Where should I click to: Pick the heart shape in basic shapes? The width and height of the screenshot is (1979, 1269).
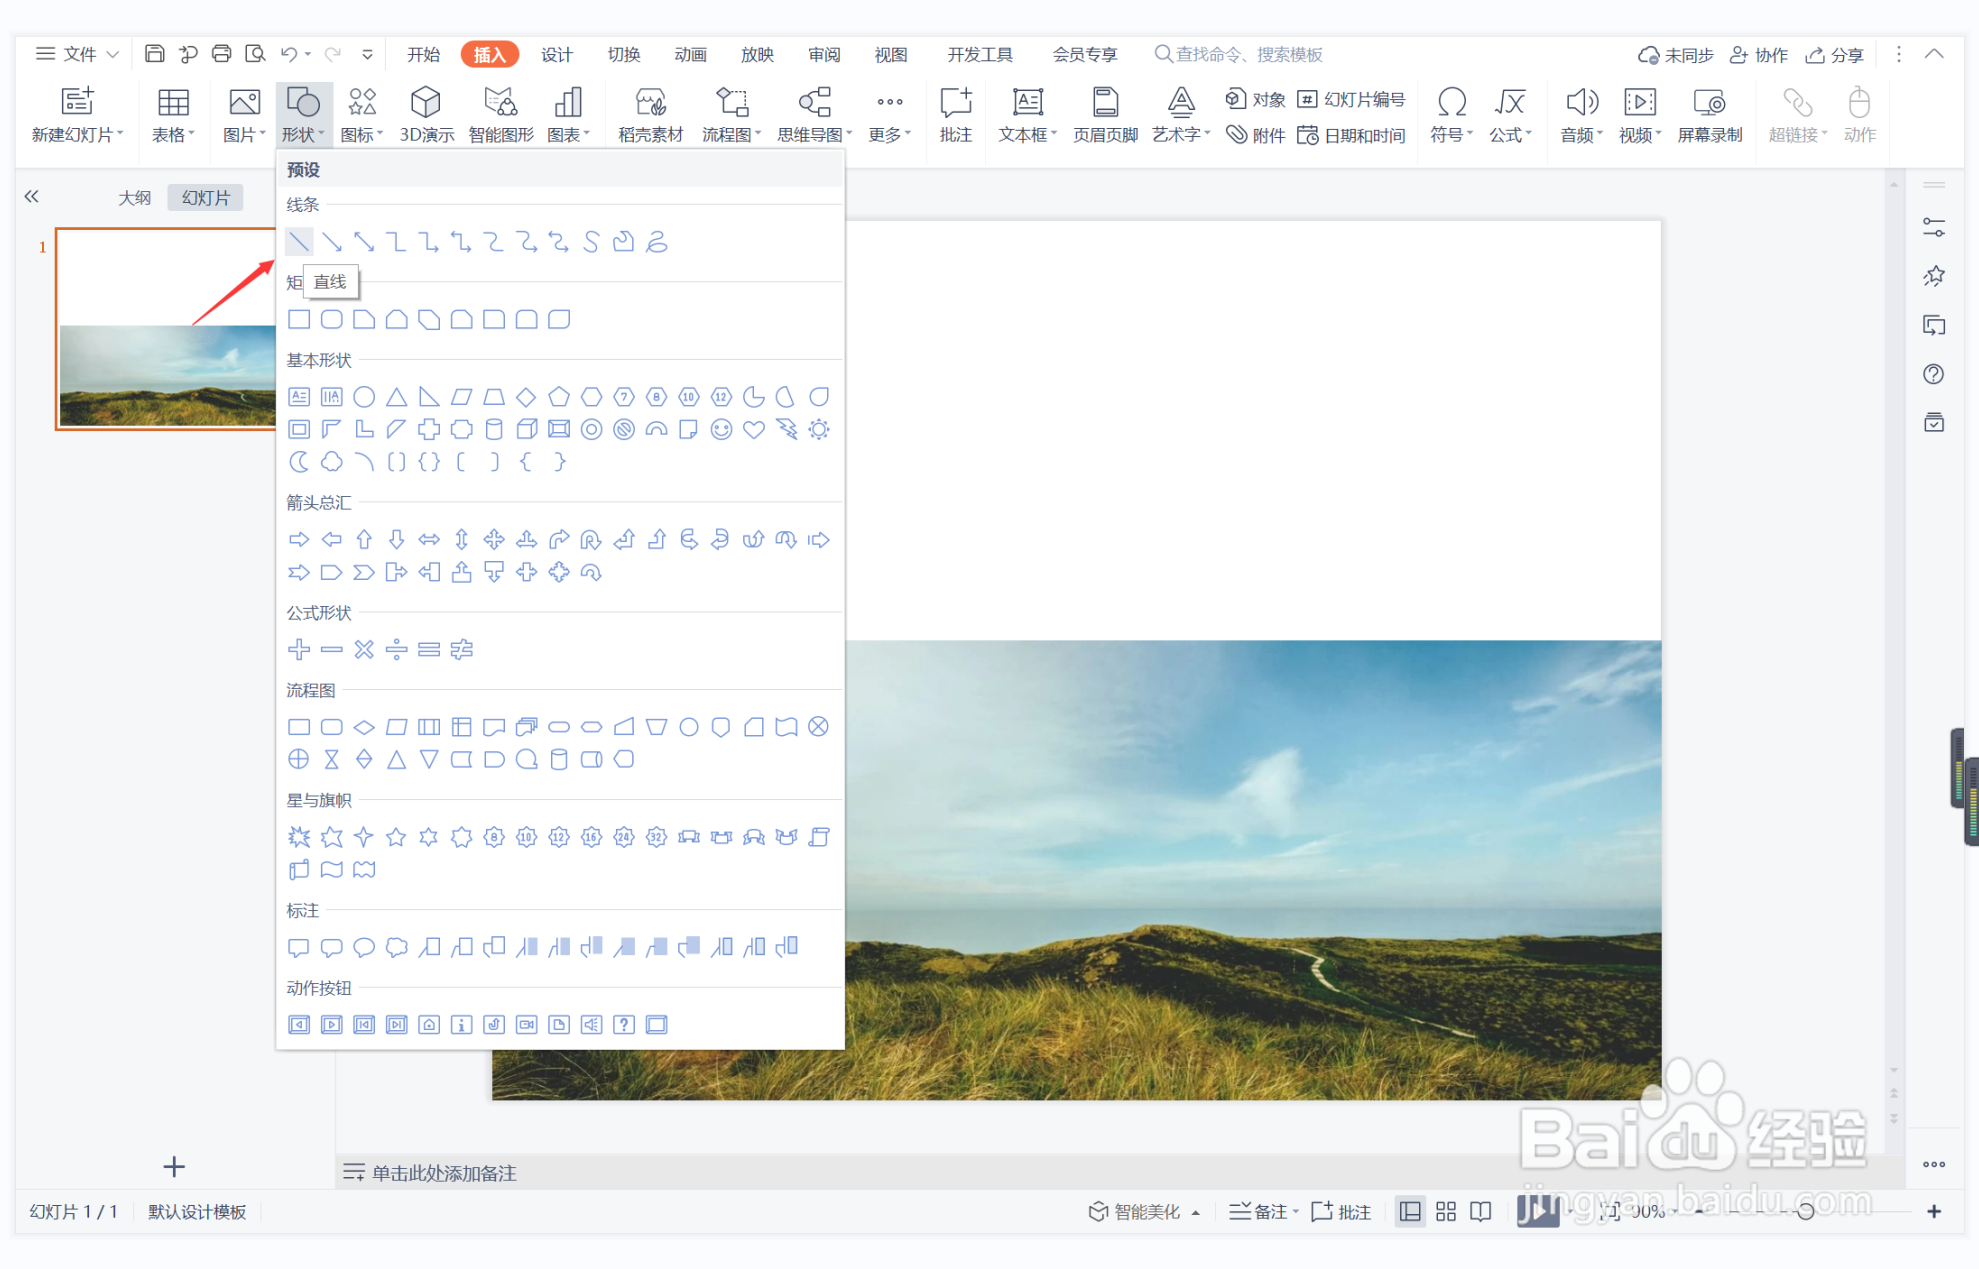[x=754, y=430]
